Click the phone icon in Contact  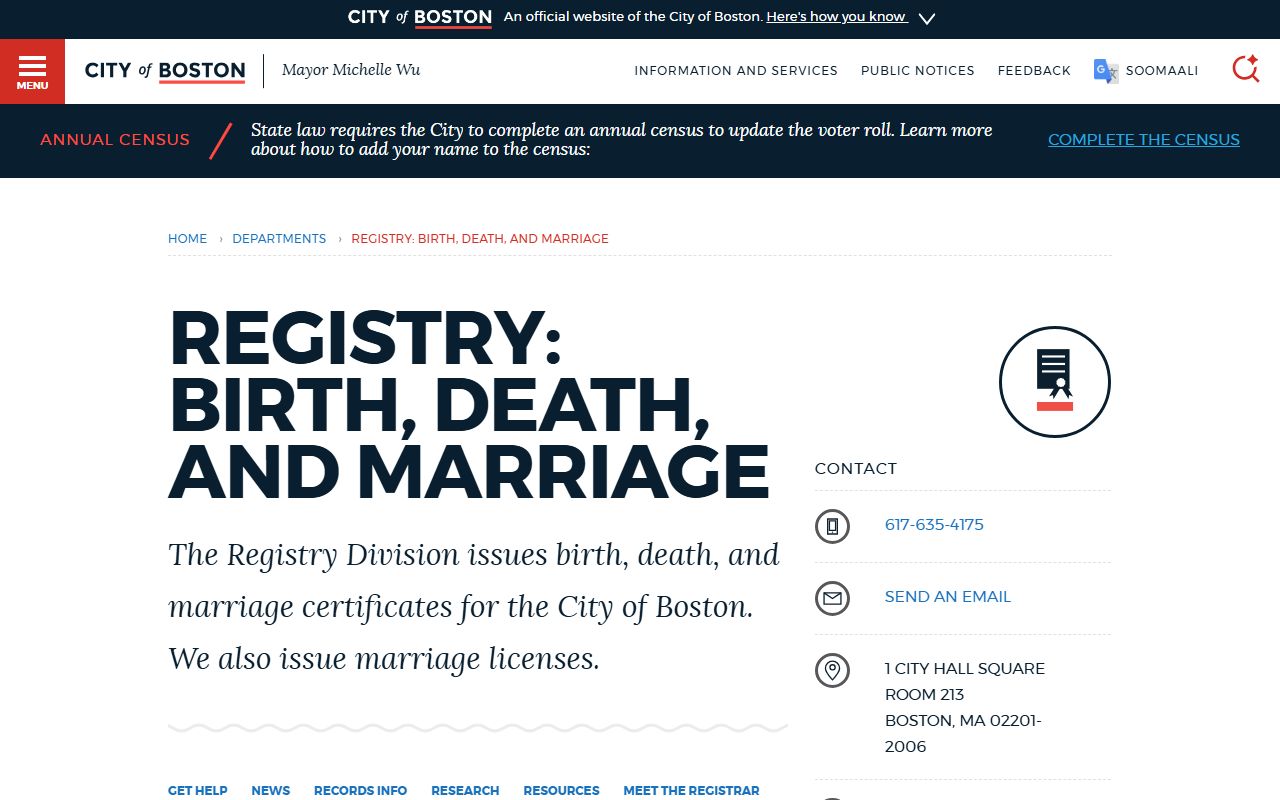pyautogui.click(x=832, y=526)
